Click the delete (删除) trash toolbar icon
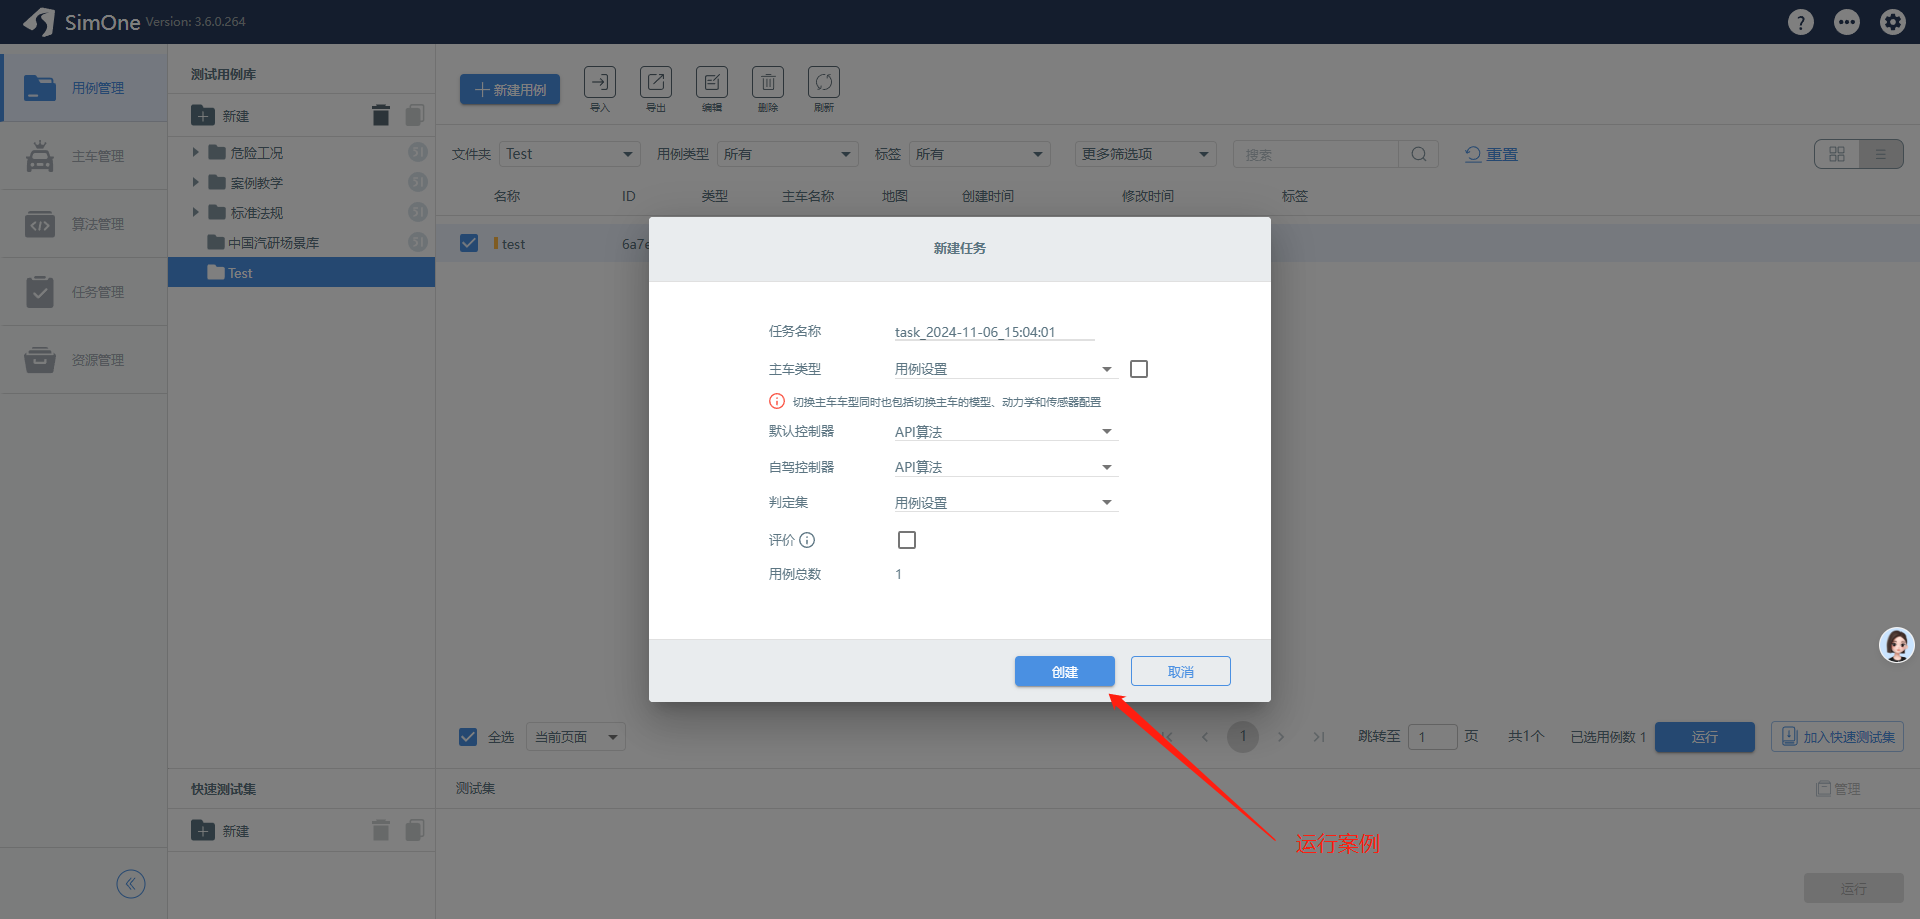 pyautogui.click(x=768, y=83)
